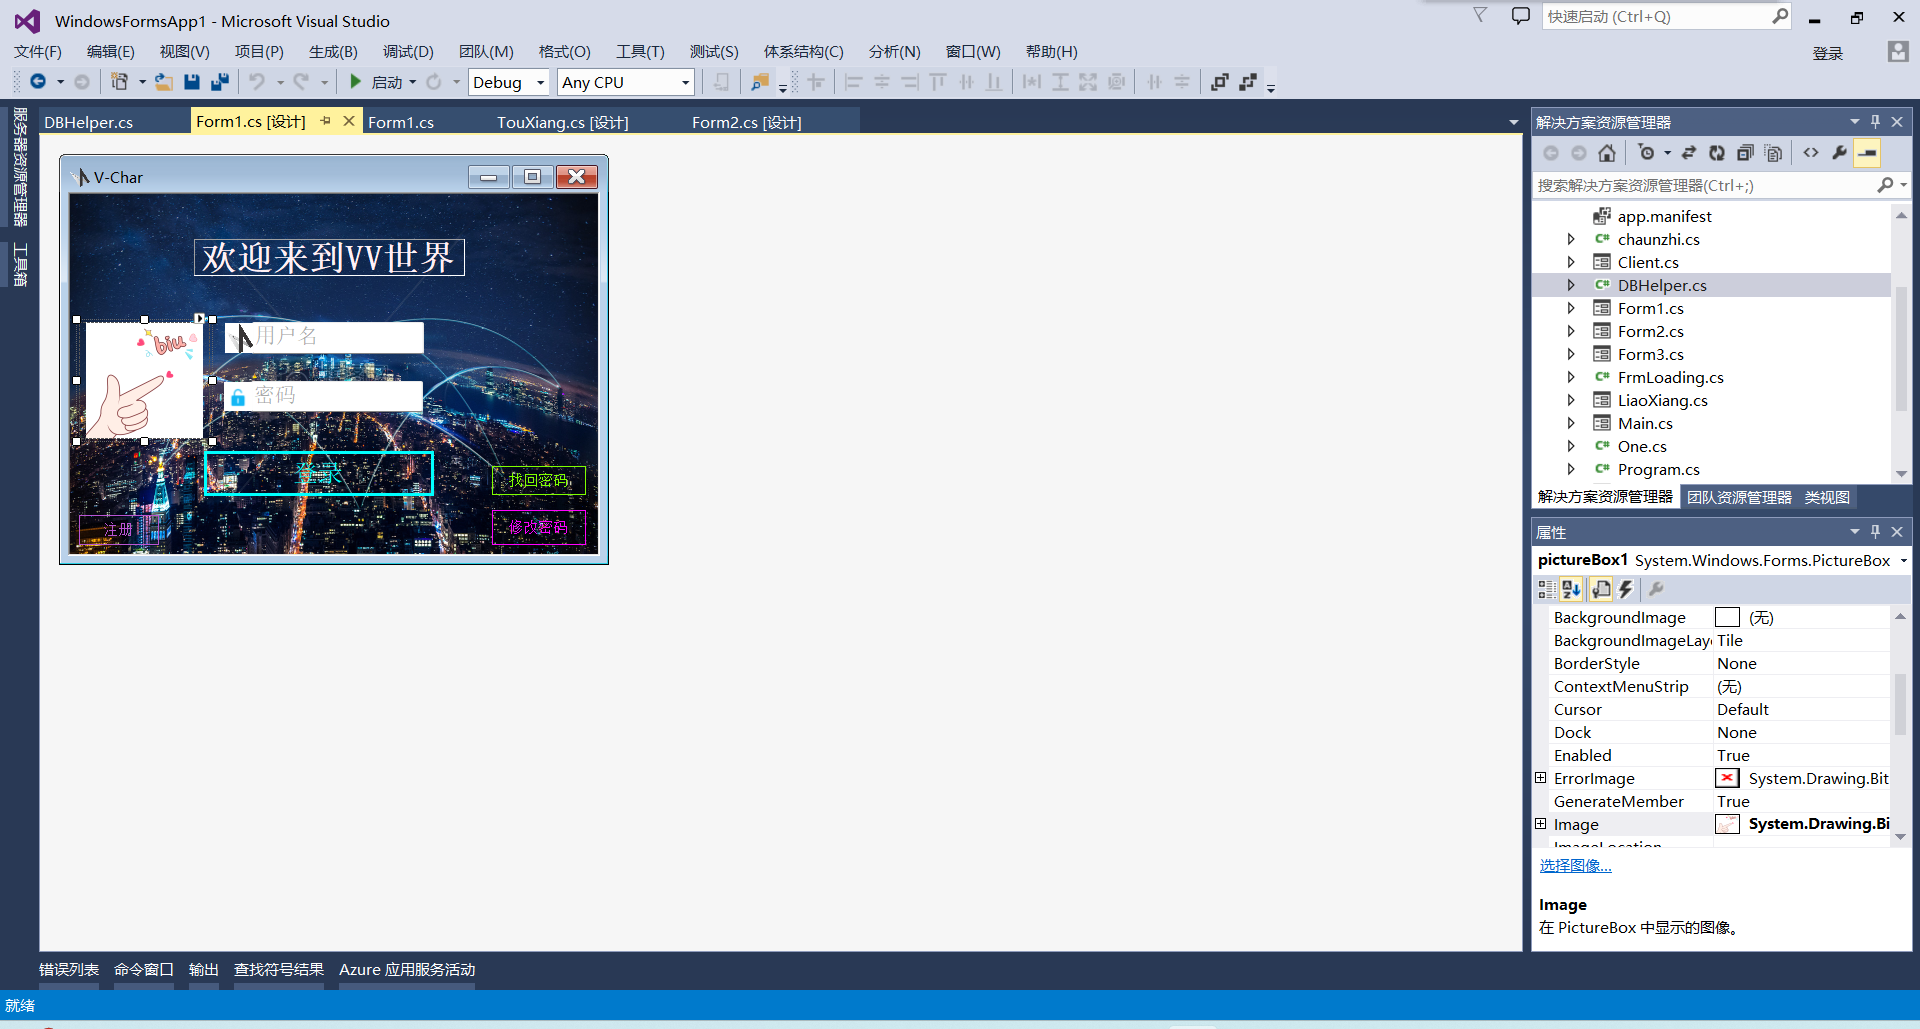
Task: Open the 输出 panel at the bottom
Action: click(203, 968)
